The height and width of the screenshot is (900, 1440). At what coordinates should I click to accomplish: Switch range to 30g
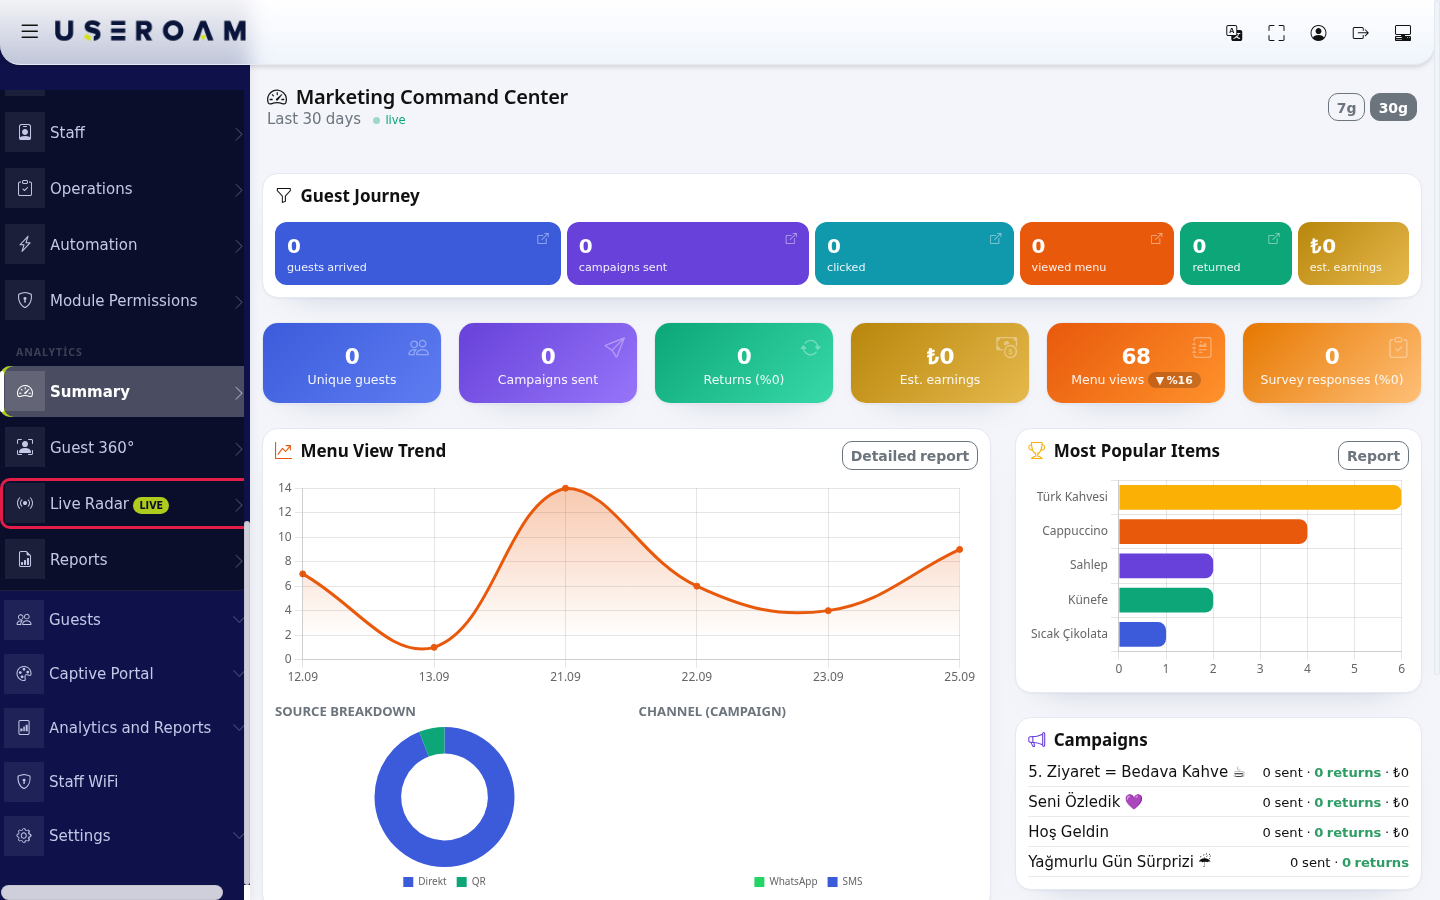click(1393, 108)
